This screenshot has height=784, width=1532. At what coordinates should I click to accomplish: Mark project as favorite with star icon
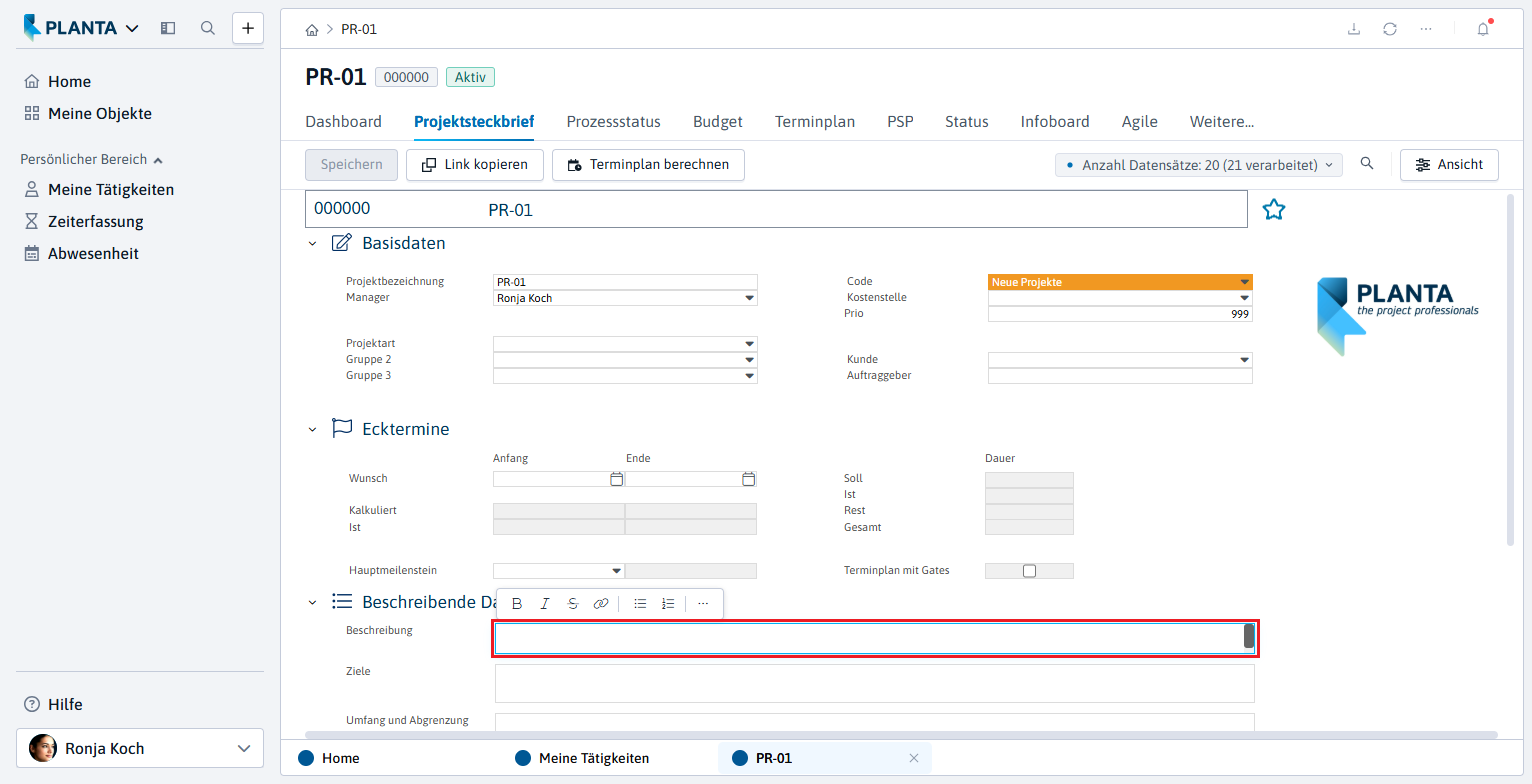(x=1273, y=209)
